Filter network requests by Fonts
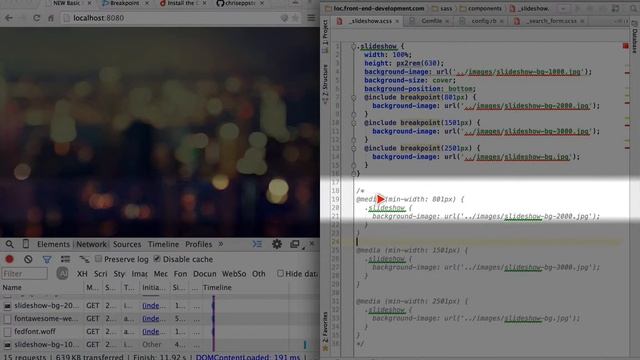 pyautogui.click(x=180, y=273)
